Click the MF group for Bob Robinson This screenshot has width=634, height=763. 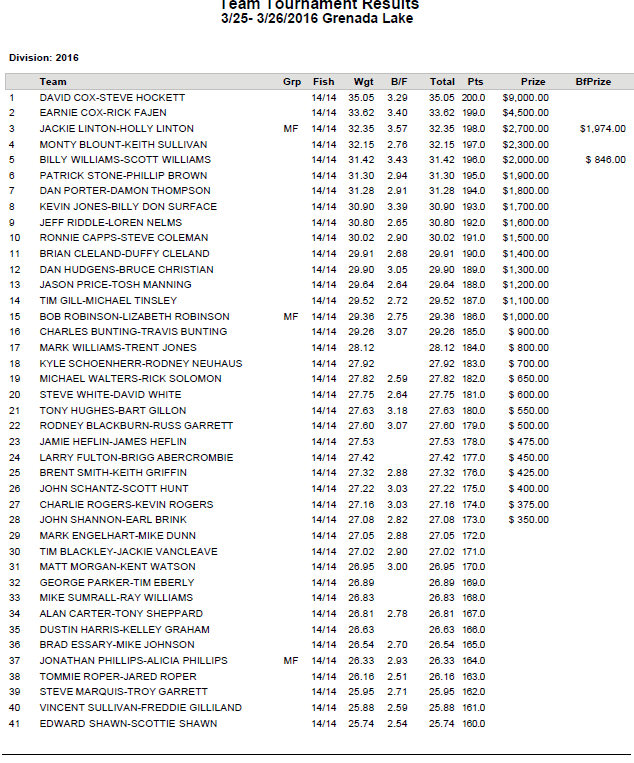290,317
